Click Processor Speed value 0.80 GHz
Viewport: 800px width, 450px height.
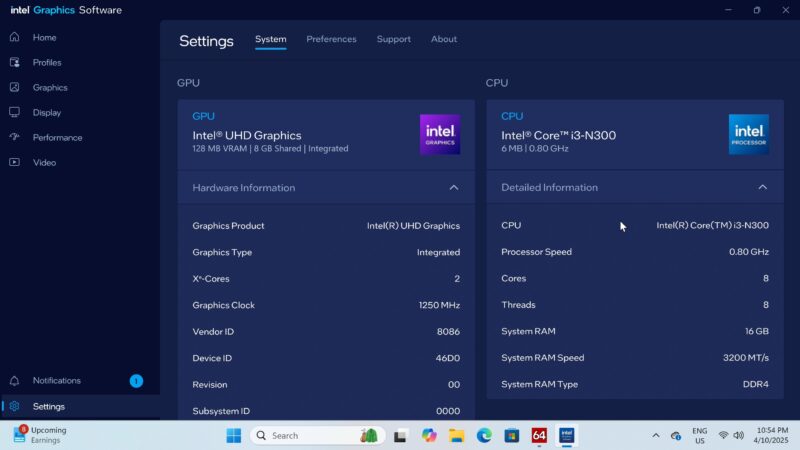coord(748,252)
